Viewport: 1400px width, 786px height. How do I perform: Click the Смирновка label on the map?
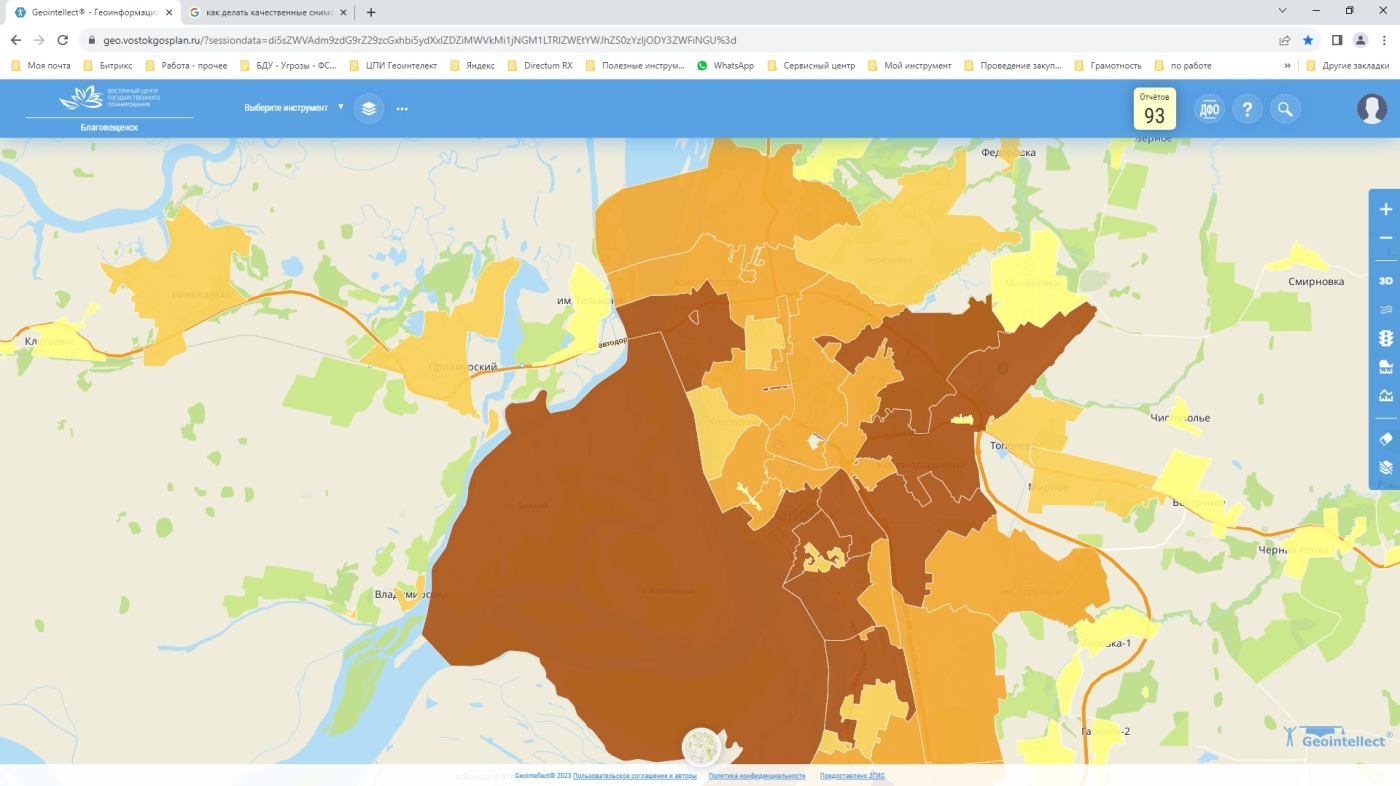pyautogui.click(x=1316, y=282)
